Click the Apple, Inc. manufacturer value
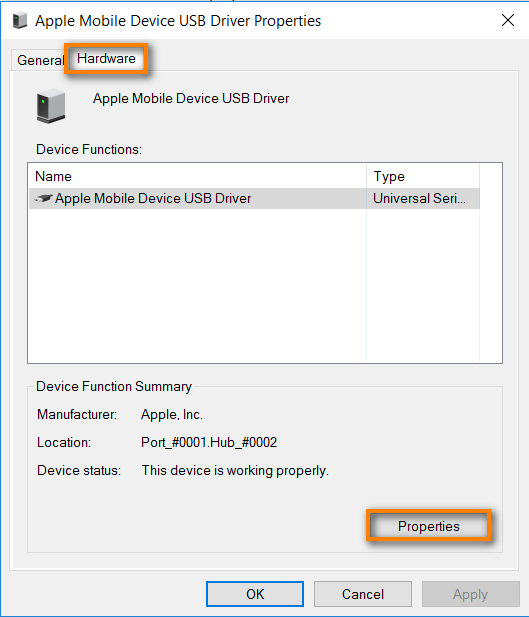 [x=172, y=414]
